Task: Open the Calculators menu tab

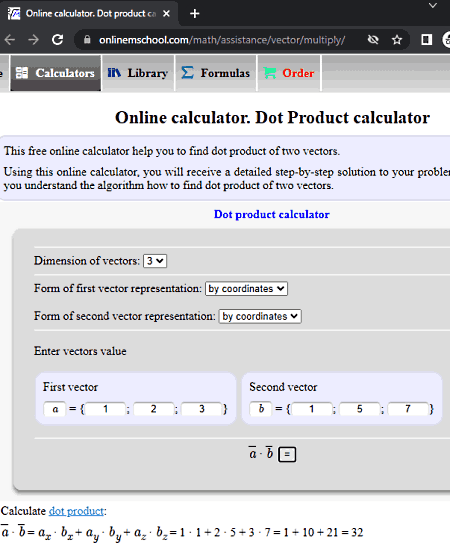Action: (x=56, y=73)
